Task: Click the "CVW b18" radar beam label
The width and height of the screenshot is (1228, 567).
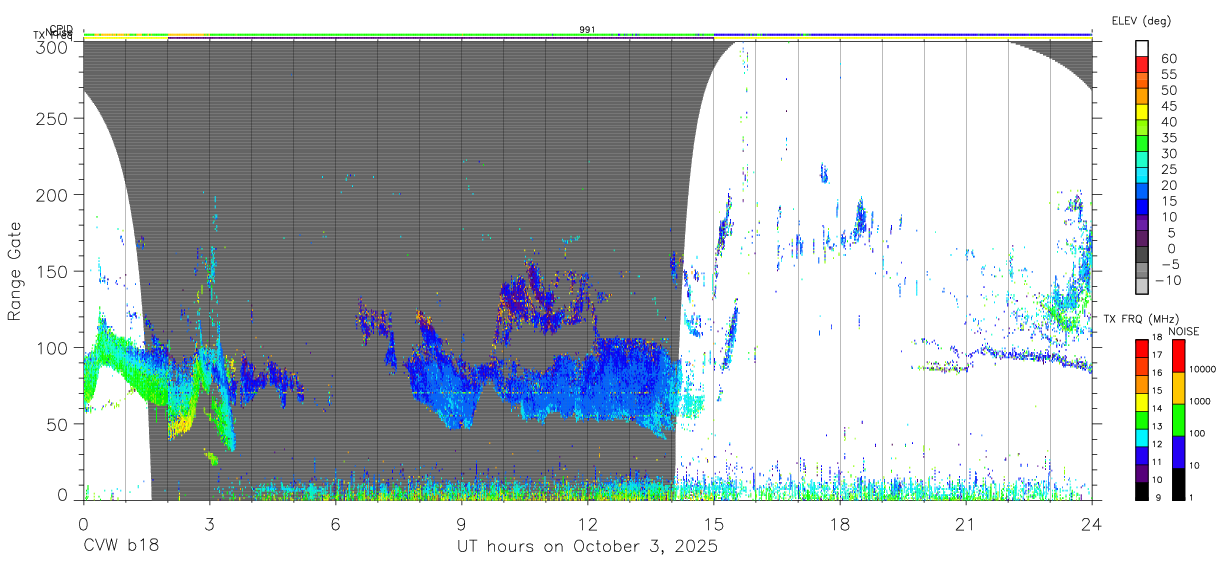Action: (122, 547)
